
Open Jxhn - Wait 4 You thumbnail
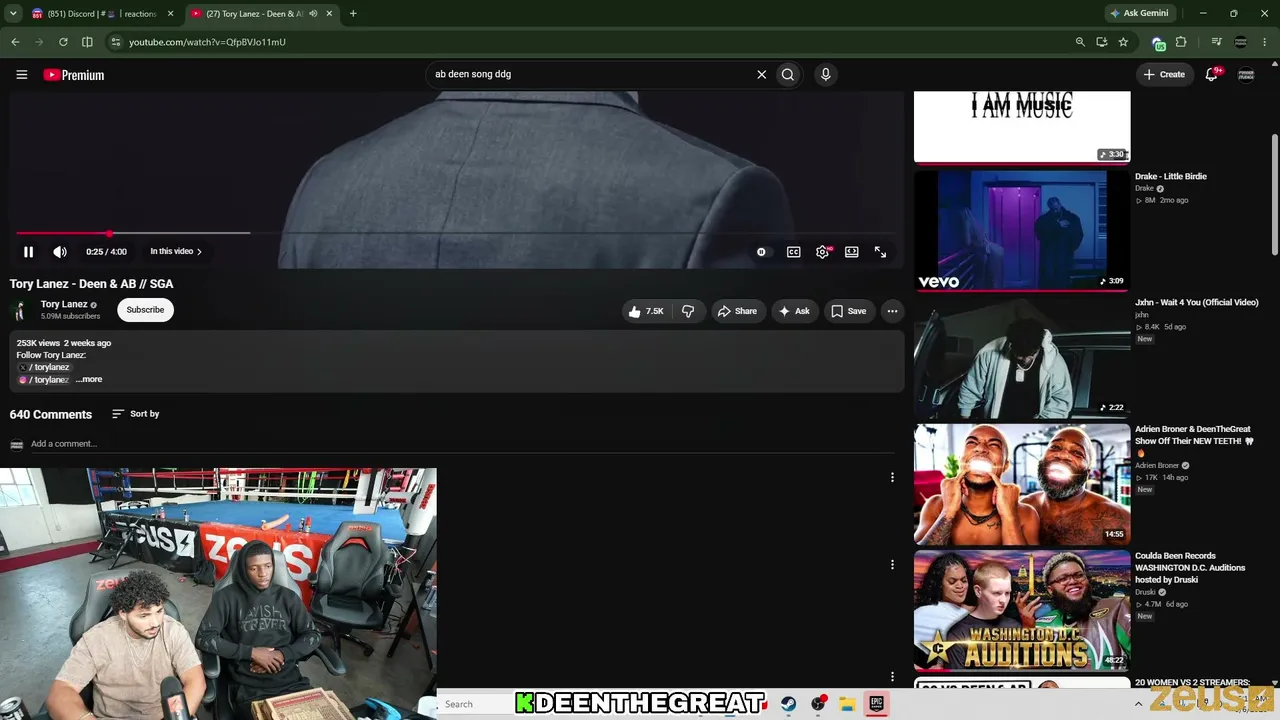(1022, 356)
